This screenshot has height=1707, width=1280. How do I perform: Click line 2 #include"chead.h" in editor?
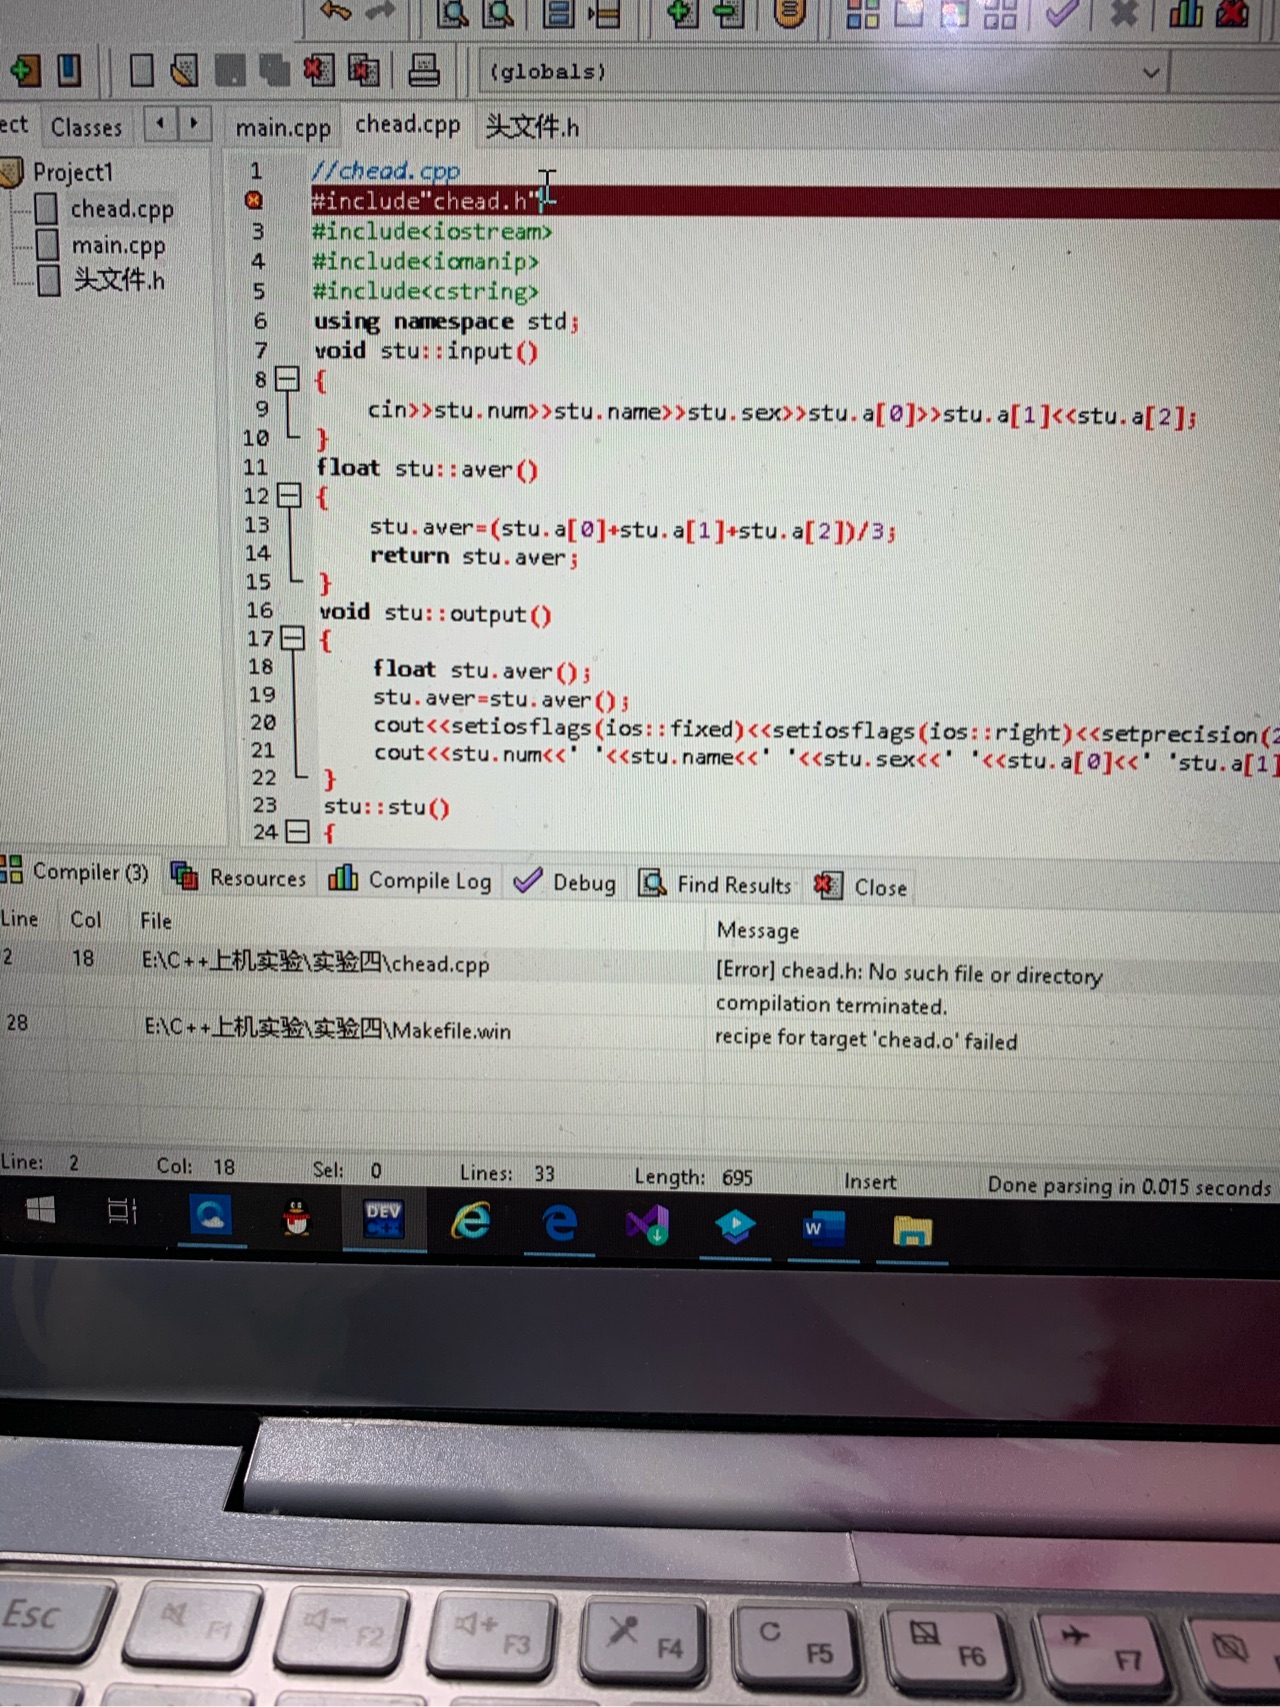click(424, 201)
